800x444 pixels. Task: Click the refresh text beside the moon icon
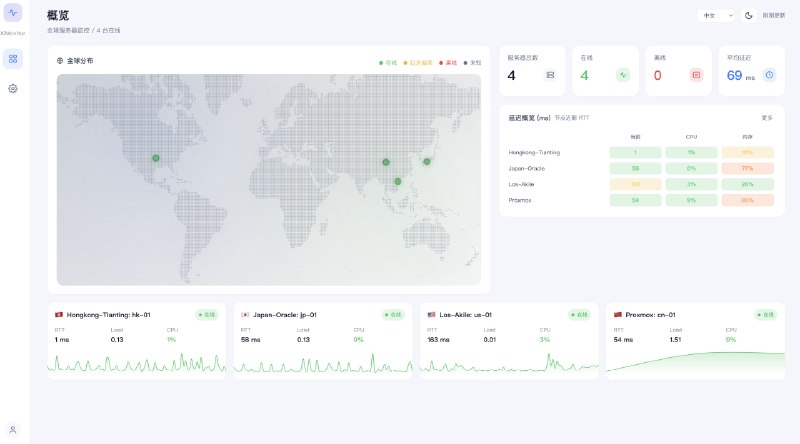[773, 15]
